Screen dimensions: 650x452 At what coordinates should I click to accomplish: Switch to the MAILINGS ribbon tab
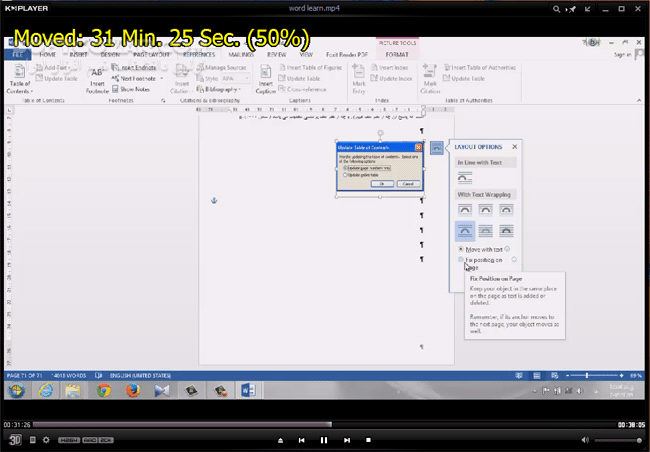point(240,55)
